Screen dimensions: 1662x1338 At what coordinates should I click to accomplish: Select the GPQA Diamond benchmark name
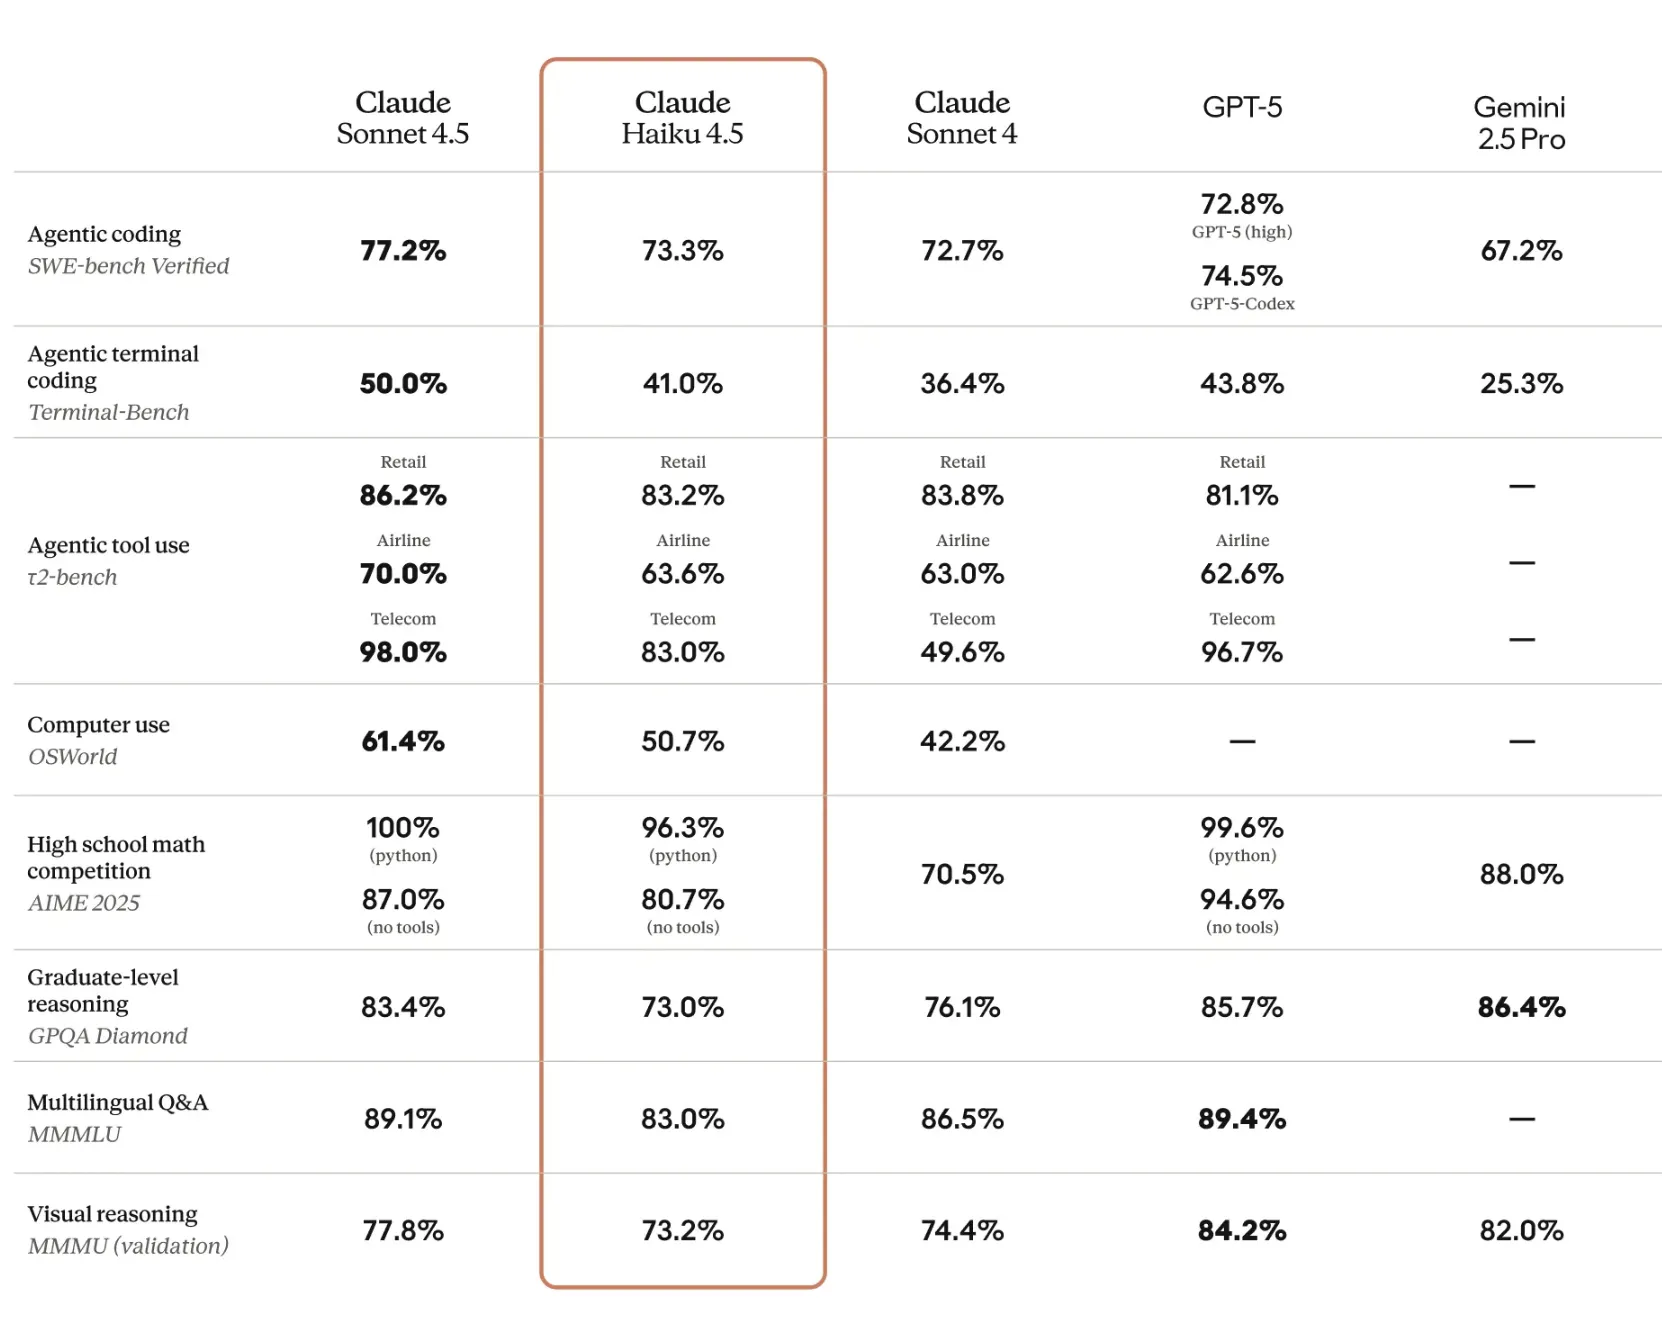click(108, 1036)
